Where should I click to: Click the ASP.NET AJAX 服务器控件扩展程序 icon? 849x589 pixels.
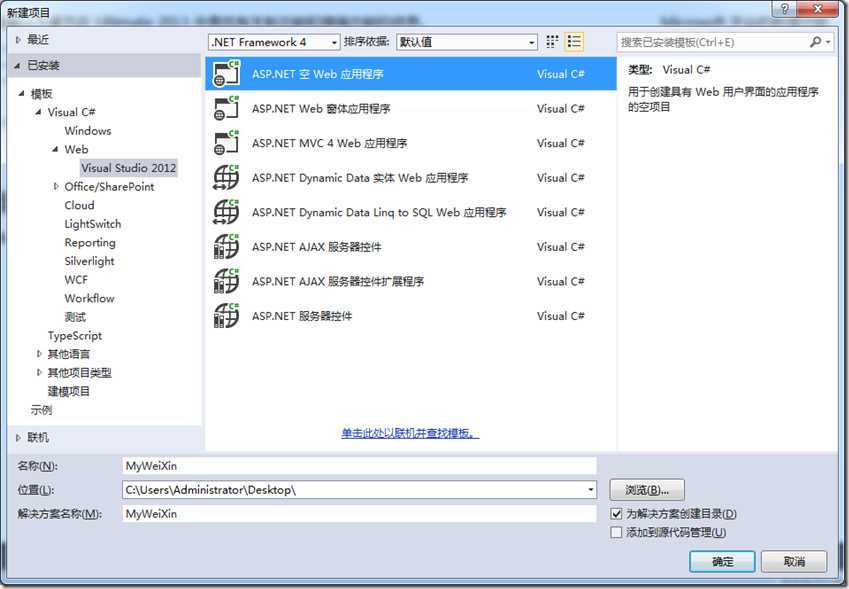(x=226, y=282)
